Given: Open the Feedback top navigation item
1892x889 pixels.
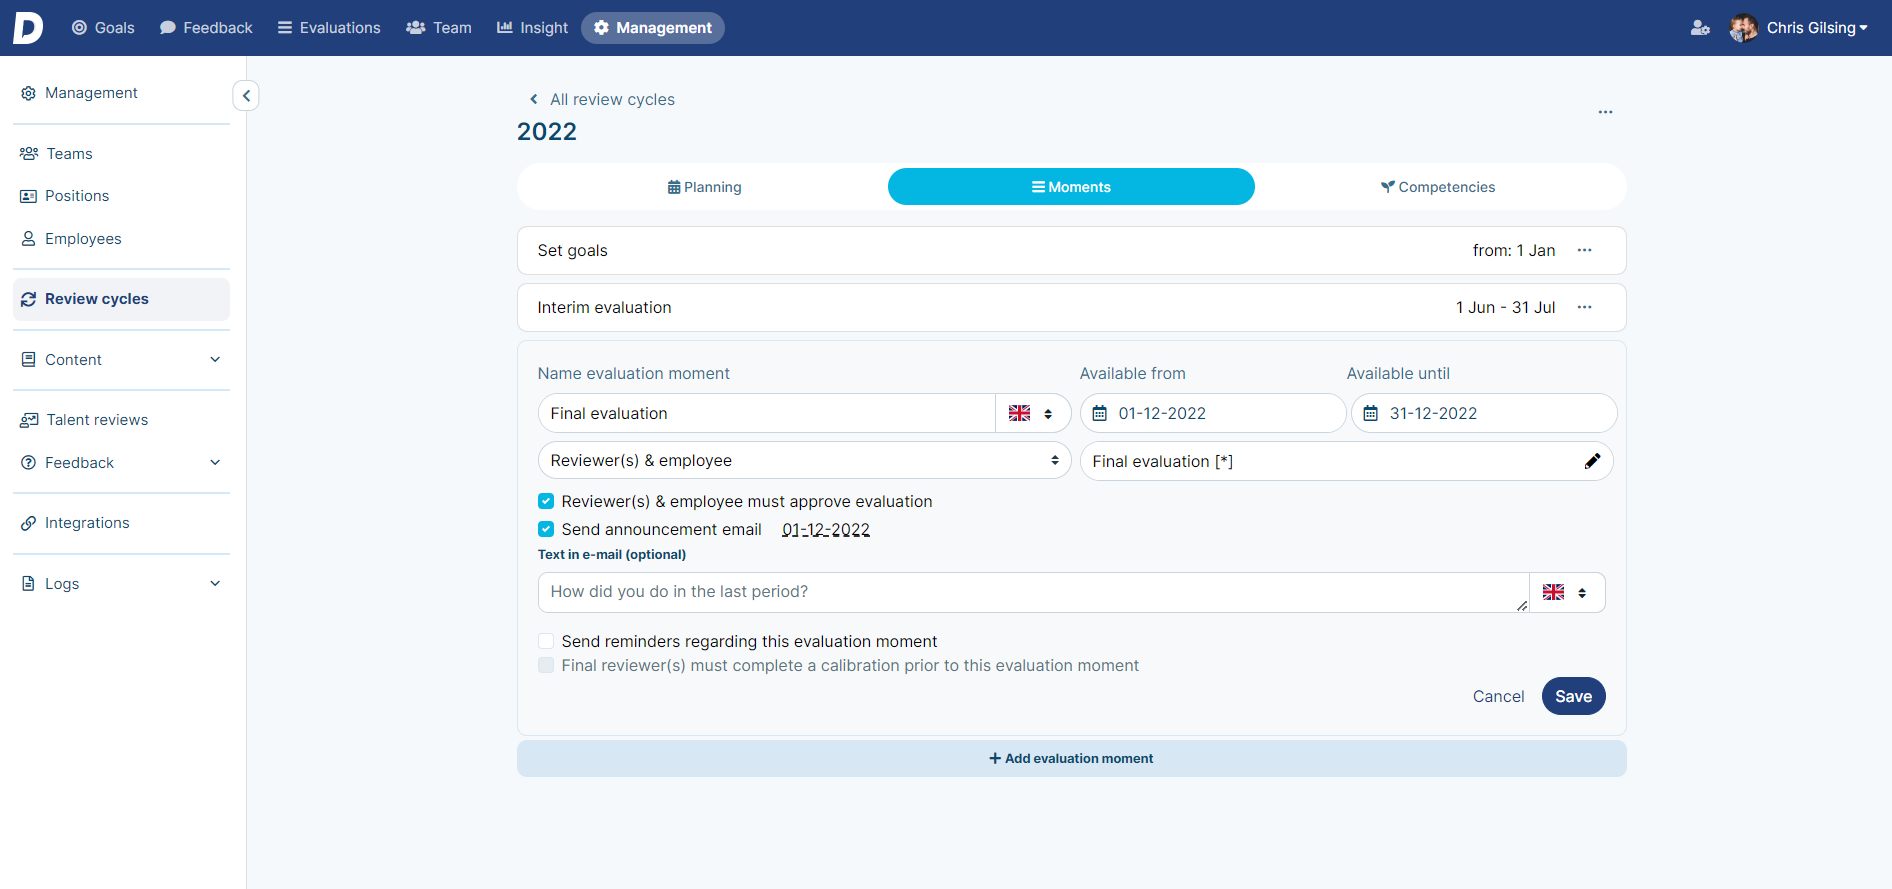Looking at the screenshot, I should click(206, 28).
